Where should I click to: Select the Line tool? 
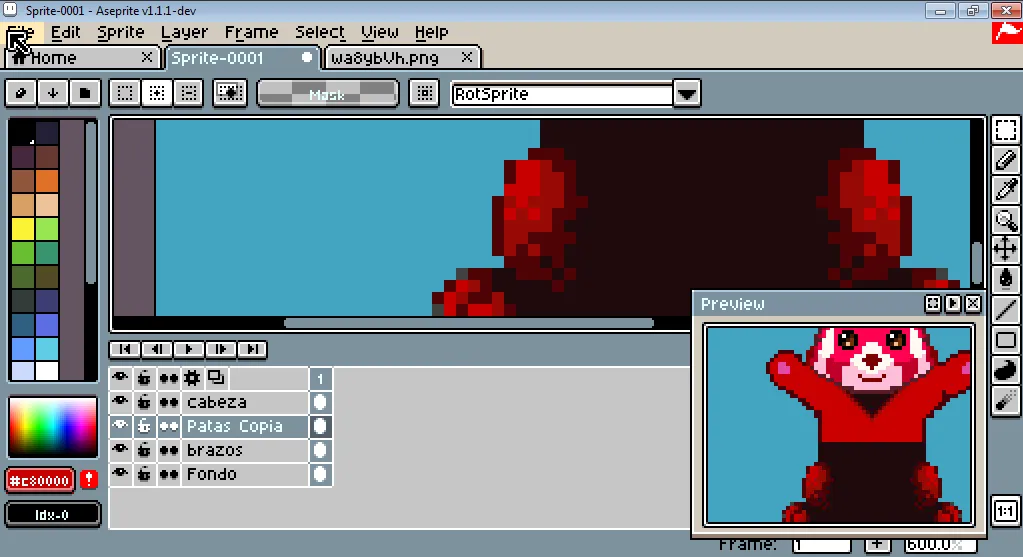pyautogui.click(x=1005, y=309)
